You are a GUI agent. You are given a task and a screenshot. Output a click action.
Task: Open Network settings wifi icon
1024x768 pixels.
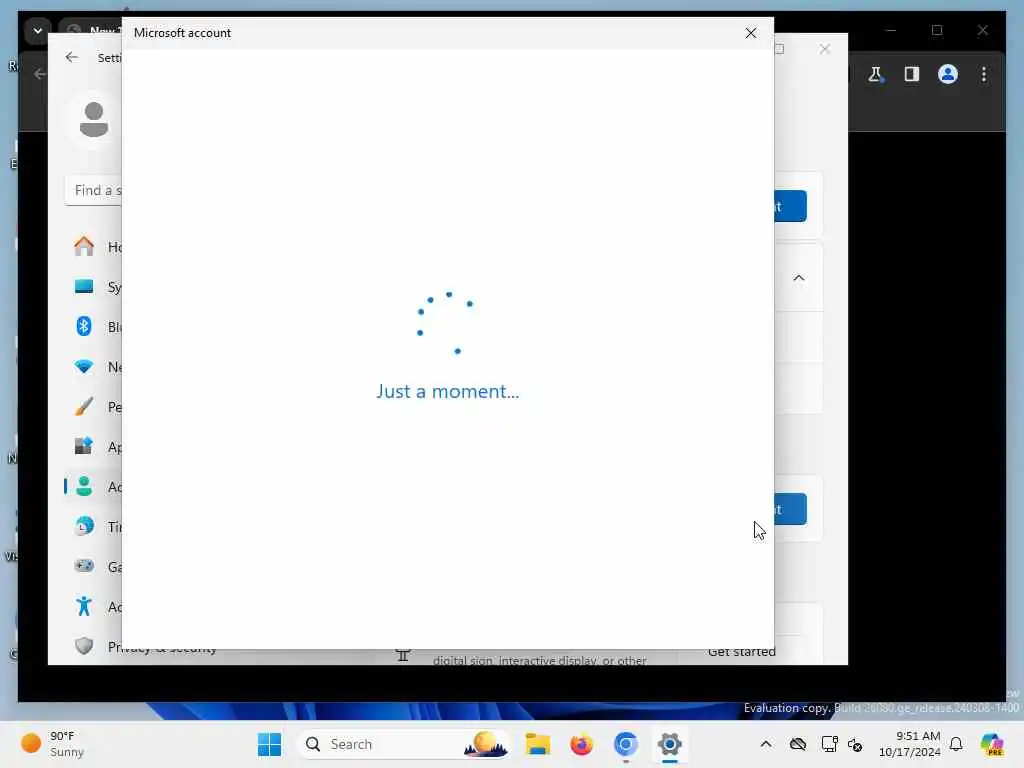(84, 366)
